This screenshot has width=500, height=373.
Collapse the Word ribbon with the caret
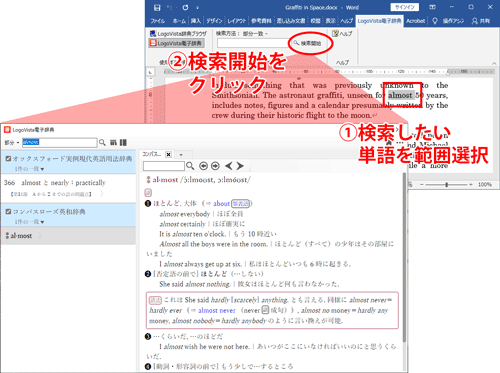click(494, 63)
